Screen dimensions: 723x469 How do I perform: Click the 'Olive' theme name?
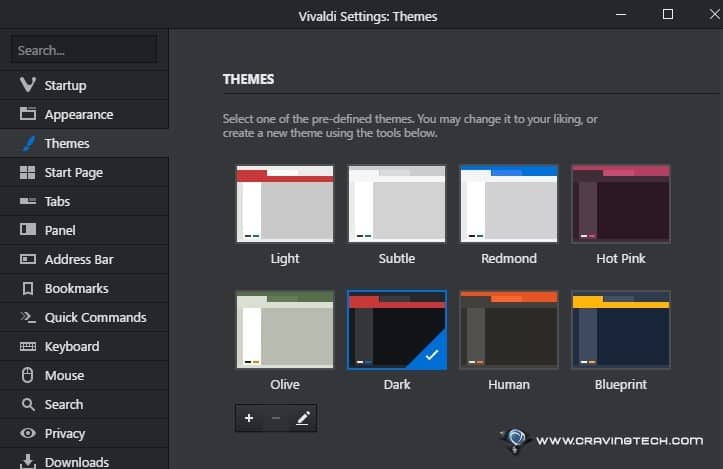(285, 384)
